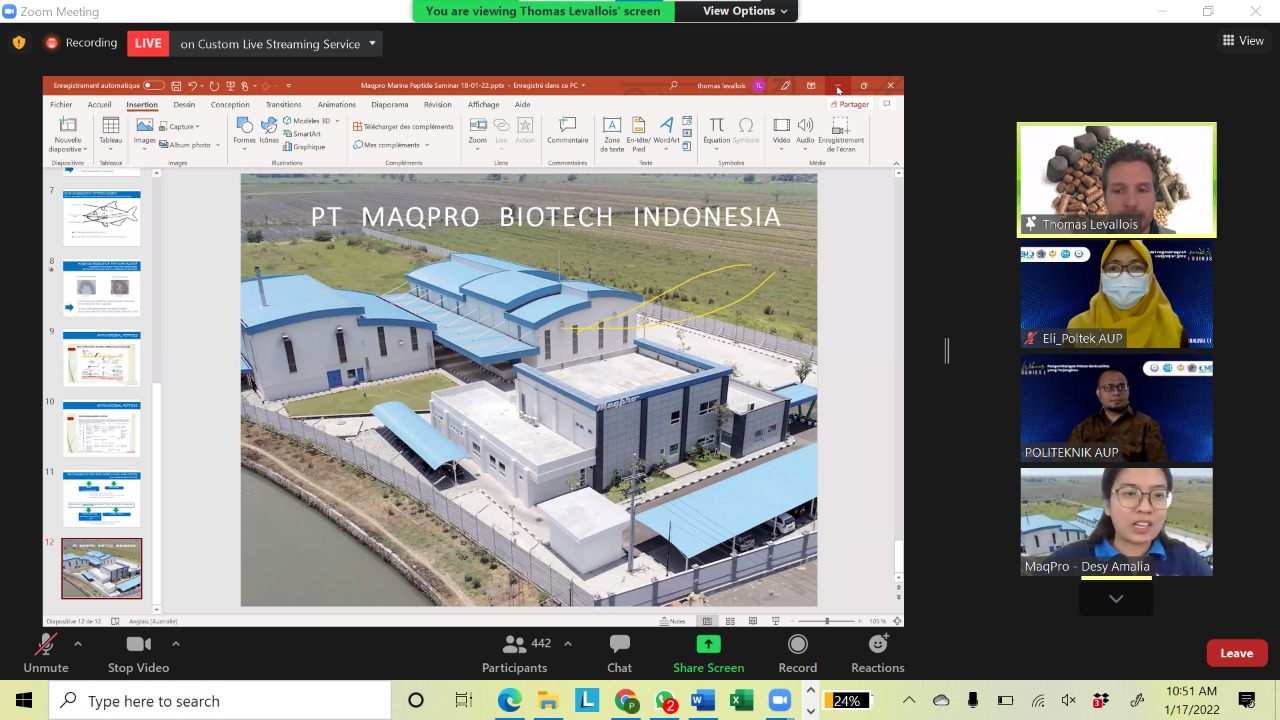The height and width of the screenshot is (720, 1280).
Task: Type in Windows search box
Action: (x=220, y=701)
